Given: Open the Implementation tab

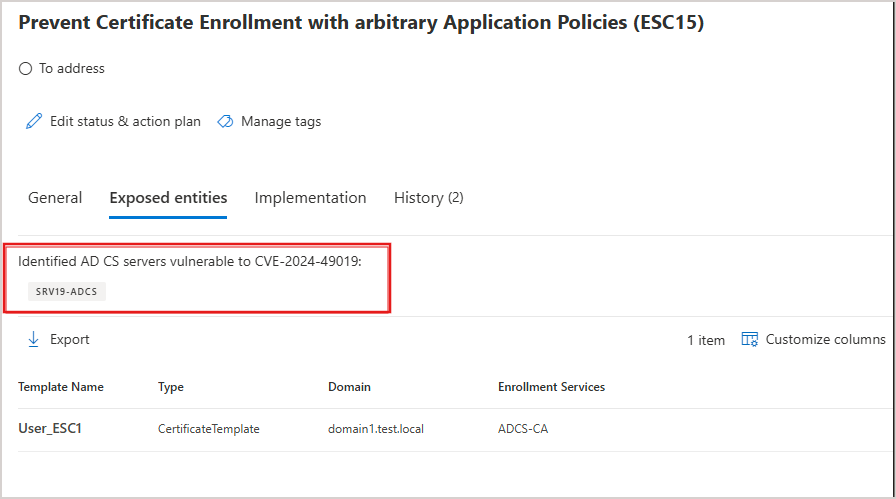Looking at the screenshot, I should pos(310,198).
